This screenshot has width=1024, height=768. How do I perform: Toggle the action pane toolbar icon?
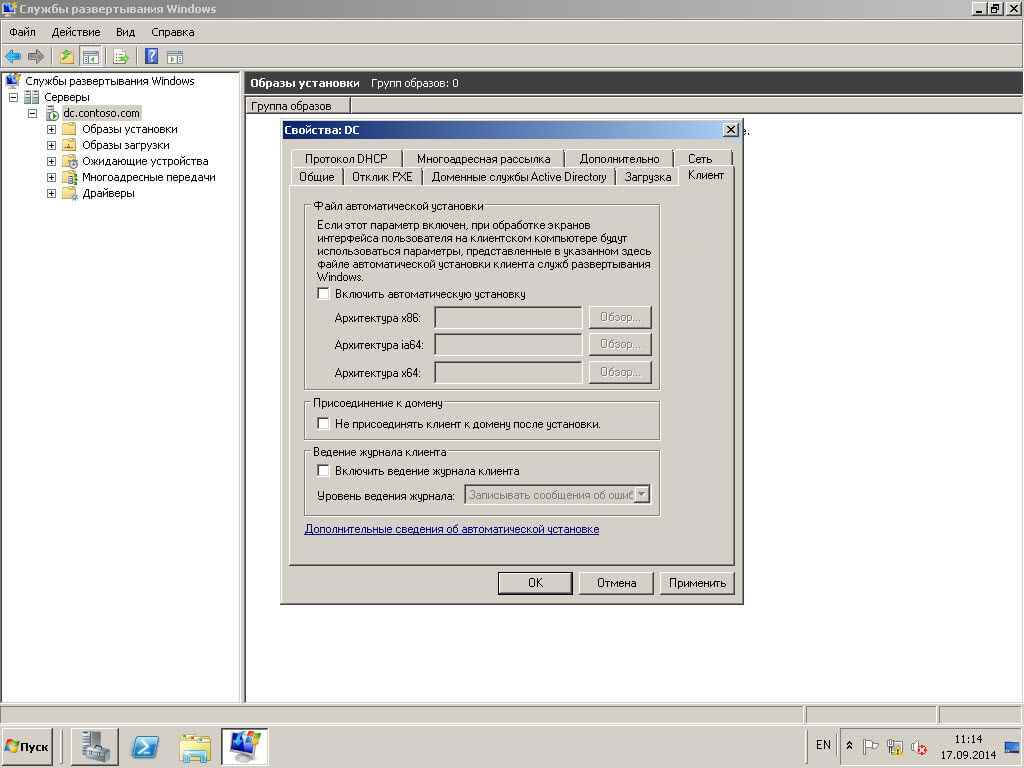pos(175,57)
